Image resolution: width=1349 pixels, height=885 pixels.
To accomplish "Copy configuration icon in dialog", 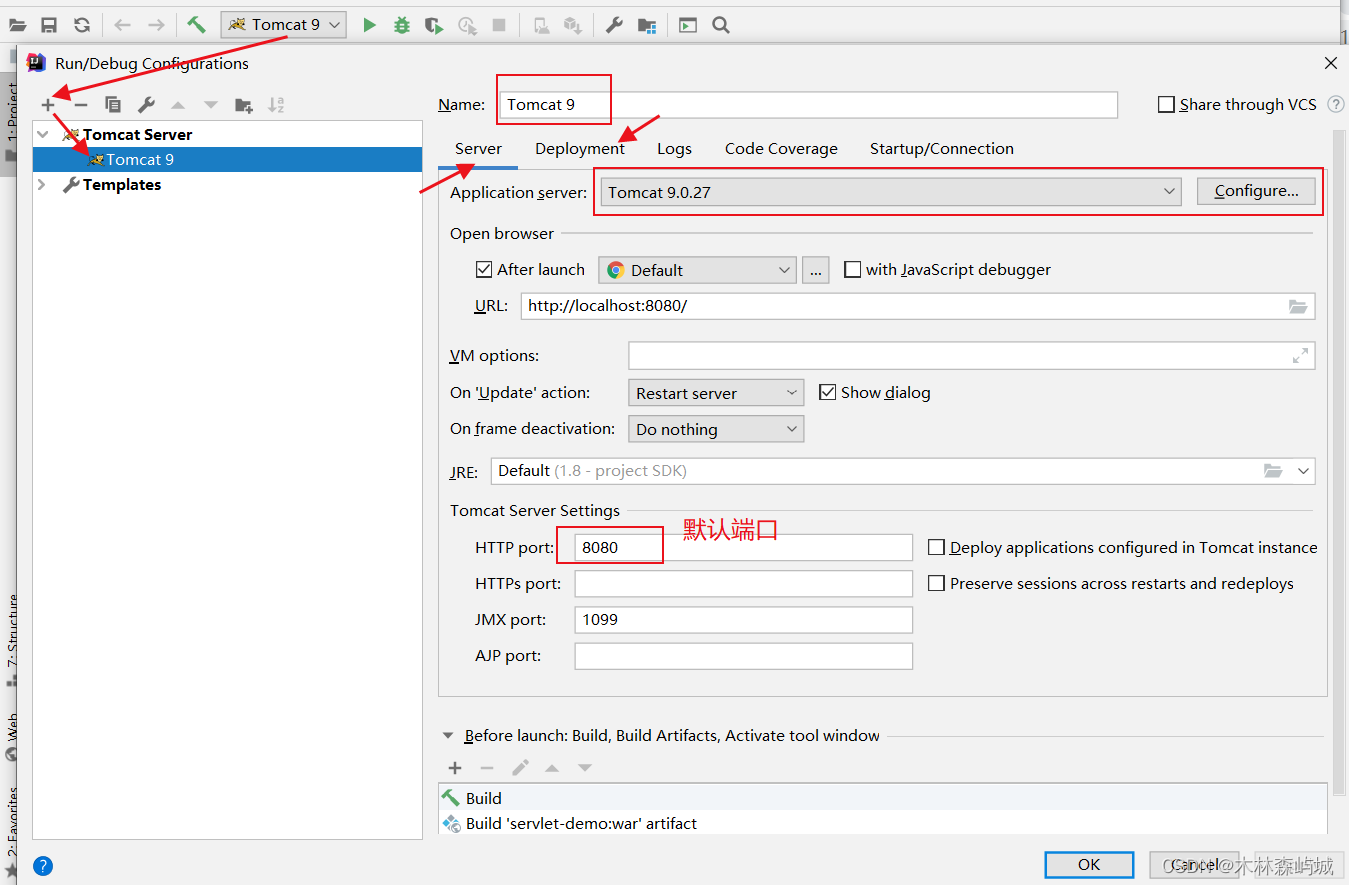I will 113,104.
